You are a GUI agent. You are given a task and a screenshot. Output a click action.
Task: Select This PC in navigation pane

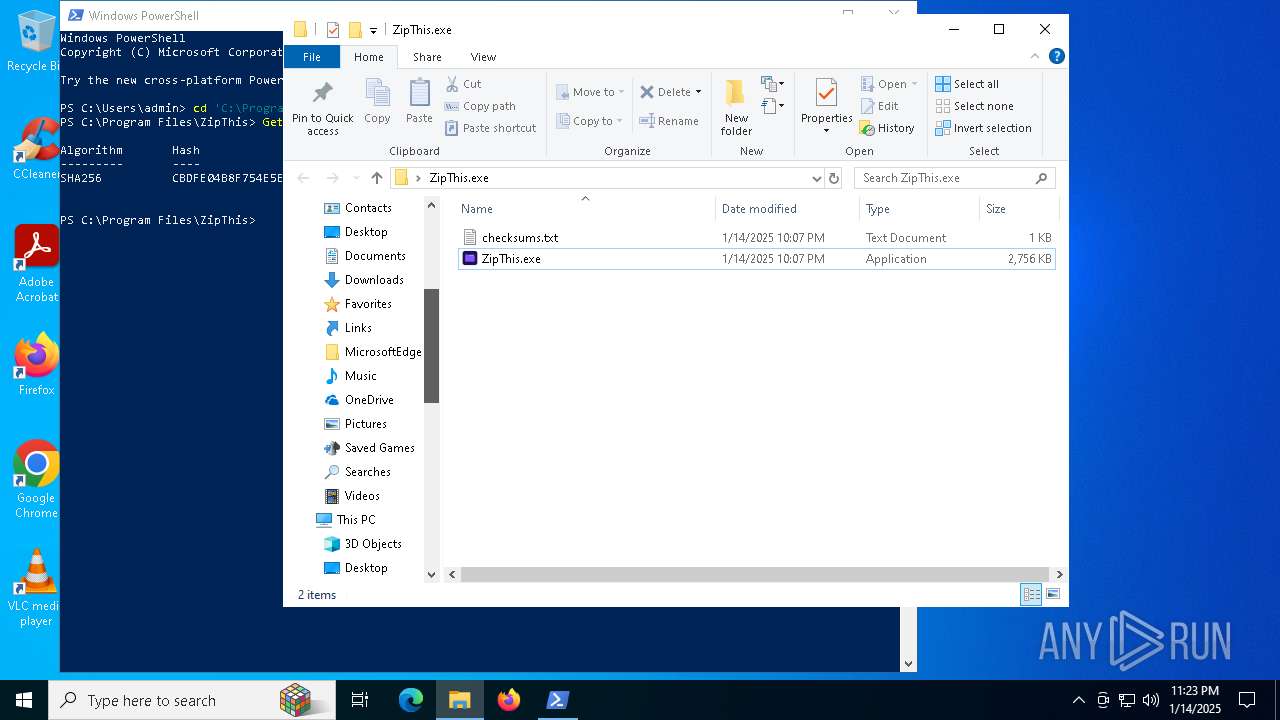tap(355, 520)
